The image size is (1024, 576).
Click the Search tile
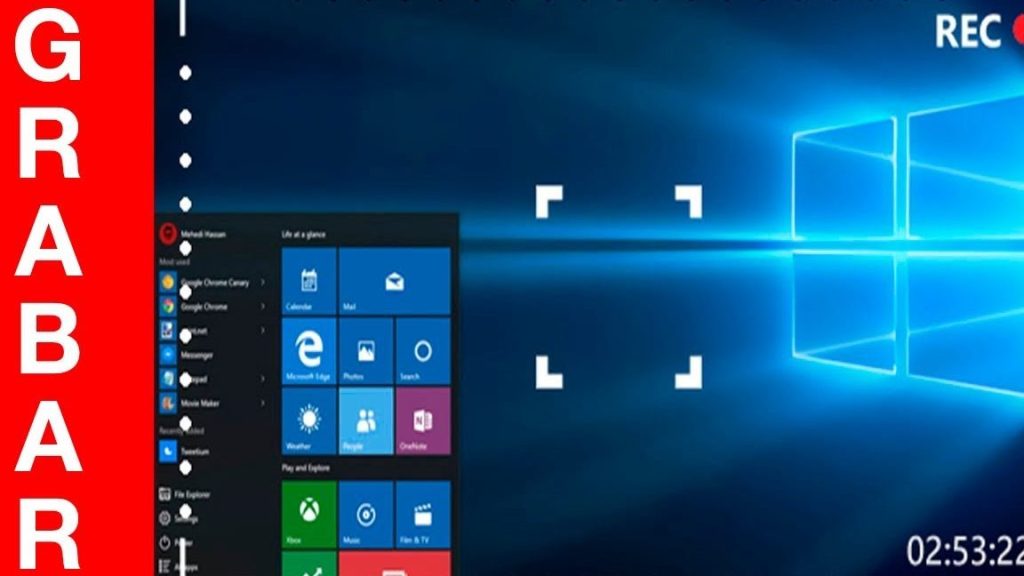coord(423,351)
